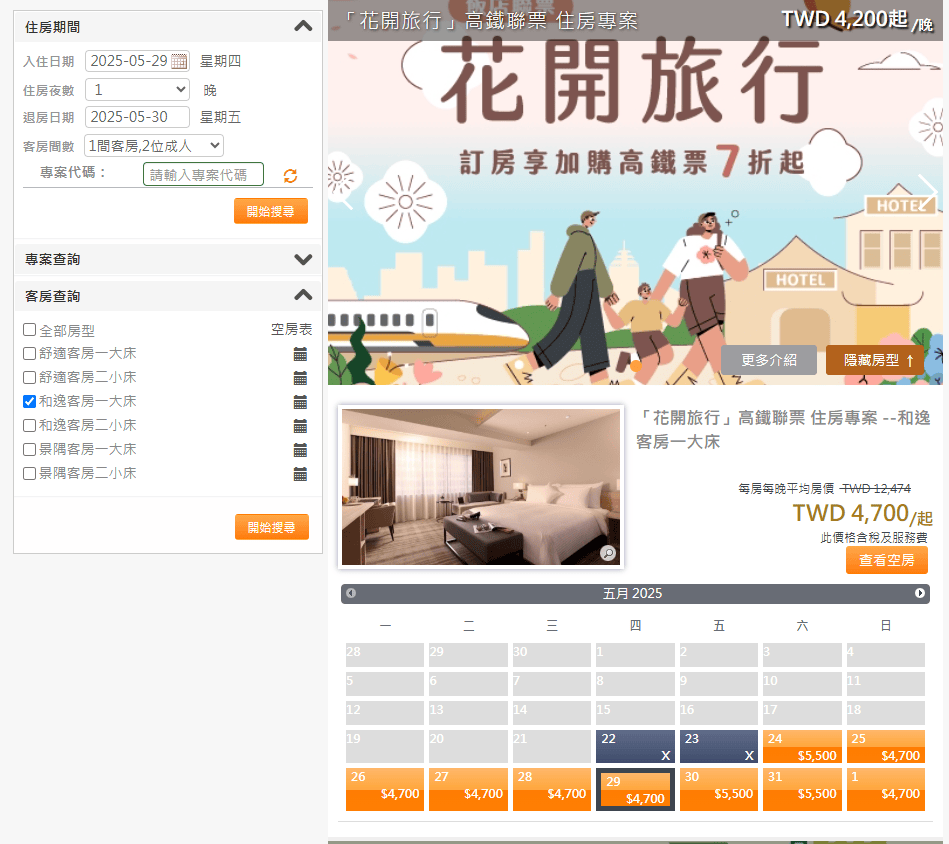Select May 30 at $5,500
The image size is (949, 844).
pyautogui.click(x=718, y=789)
